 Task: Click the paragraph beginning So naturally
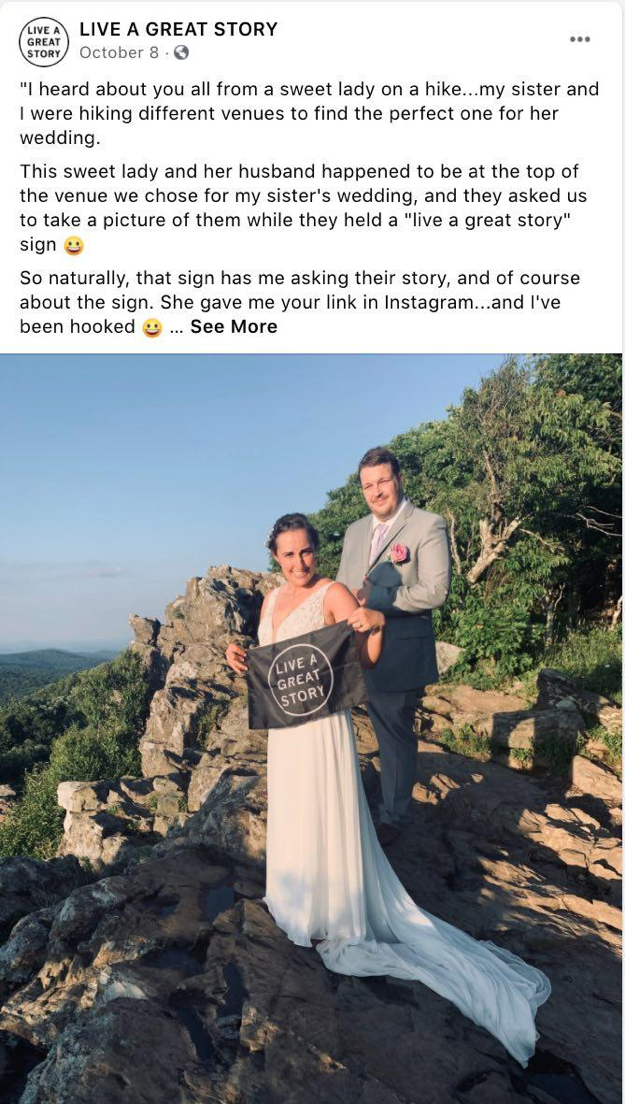click(300, 302)
